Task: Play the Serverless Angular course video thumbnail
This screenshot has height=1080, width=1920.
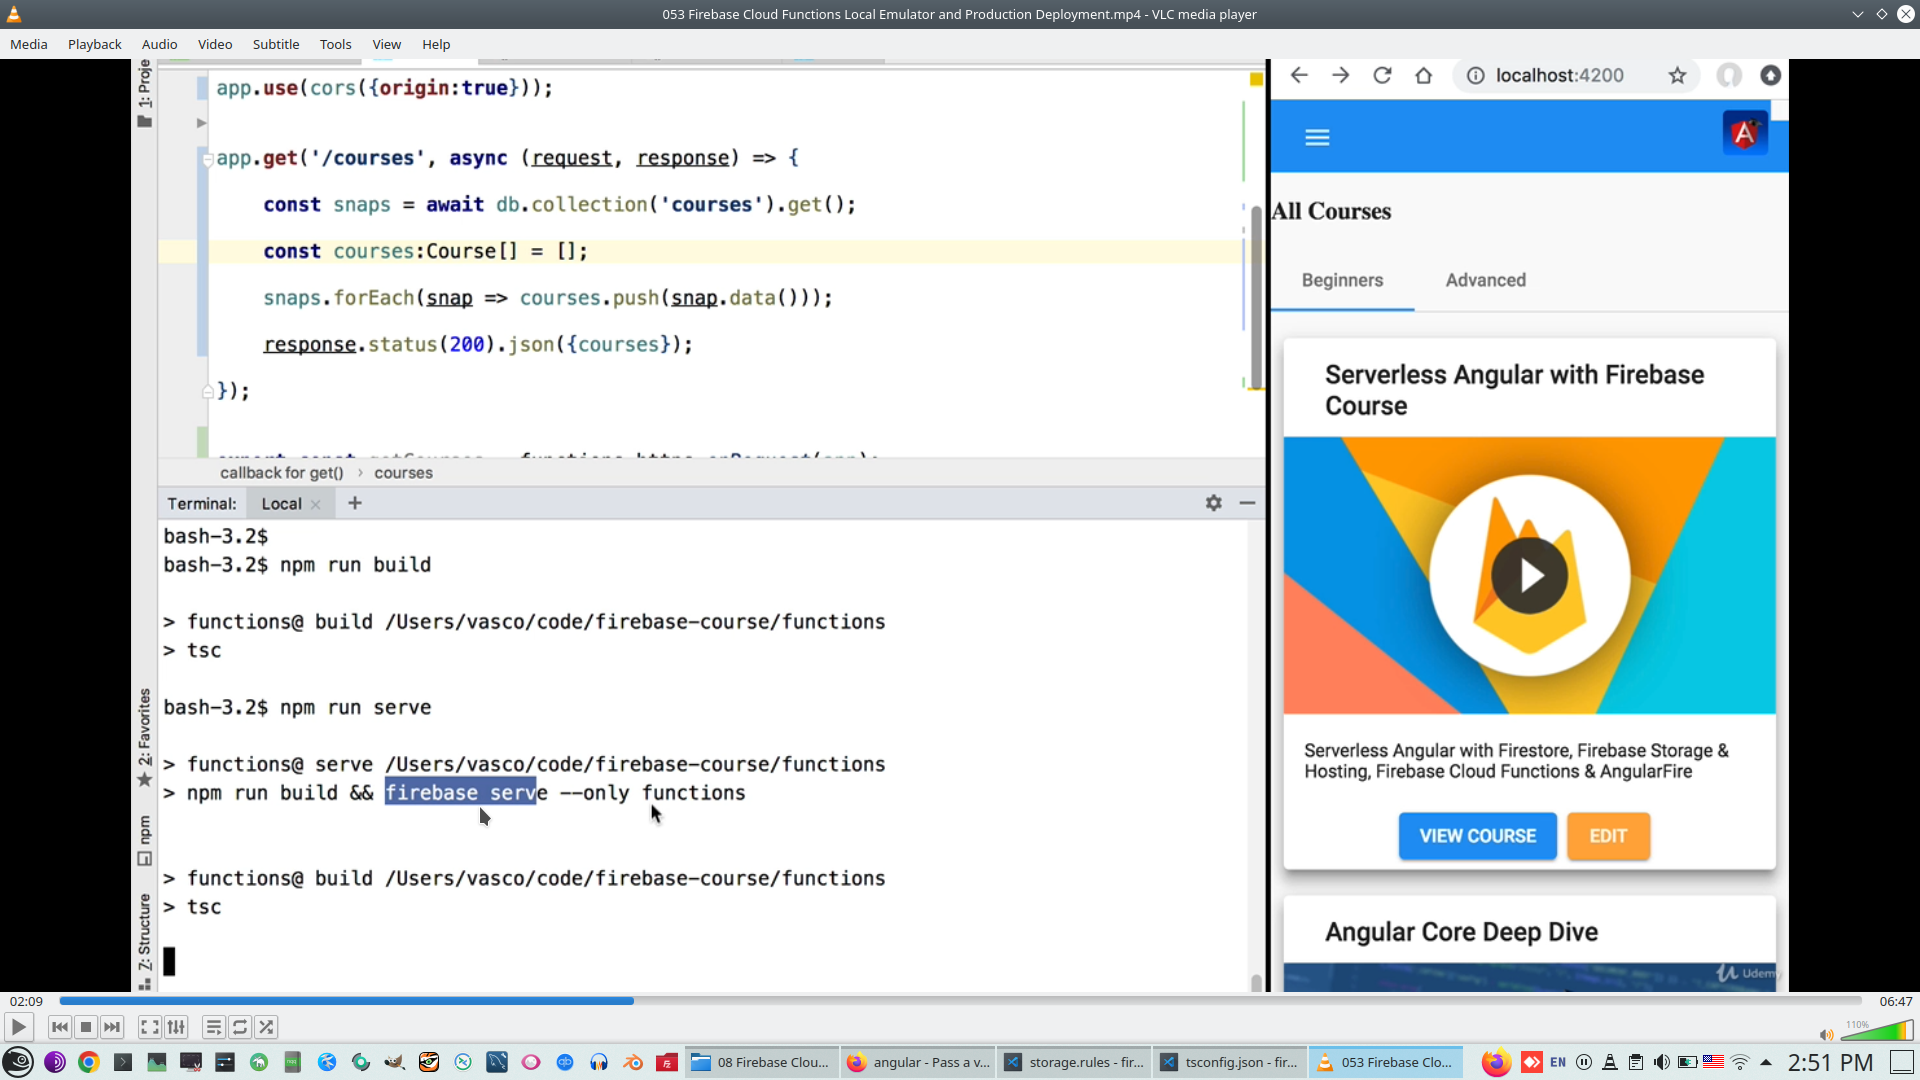Action: 1530,575
